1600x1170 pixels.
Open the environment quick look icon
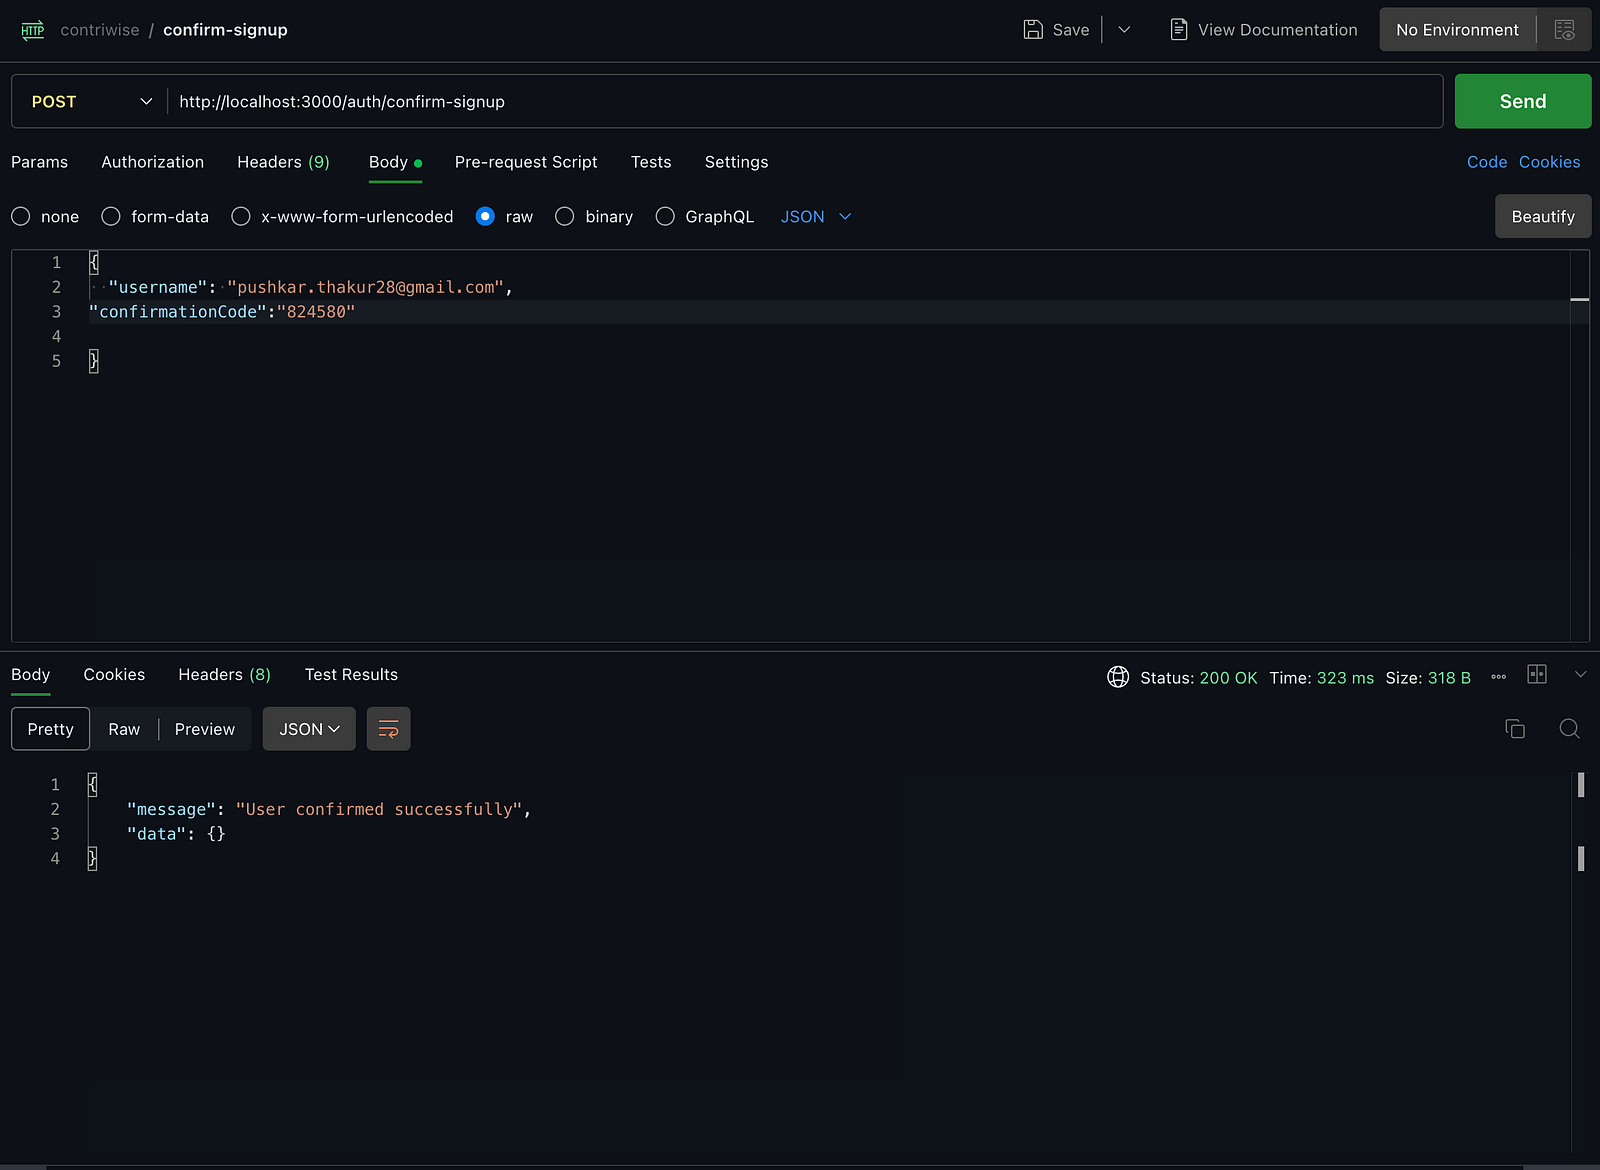1565,30
